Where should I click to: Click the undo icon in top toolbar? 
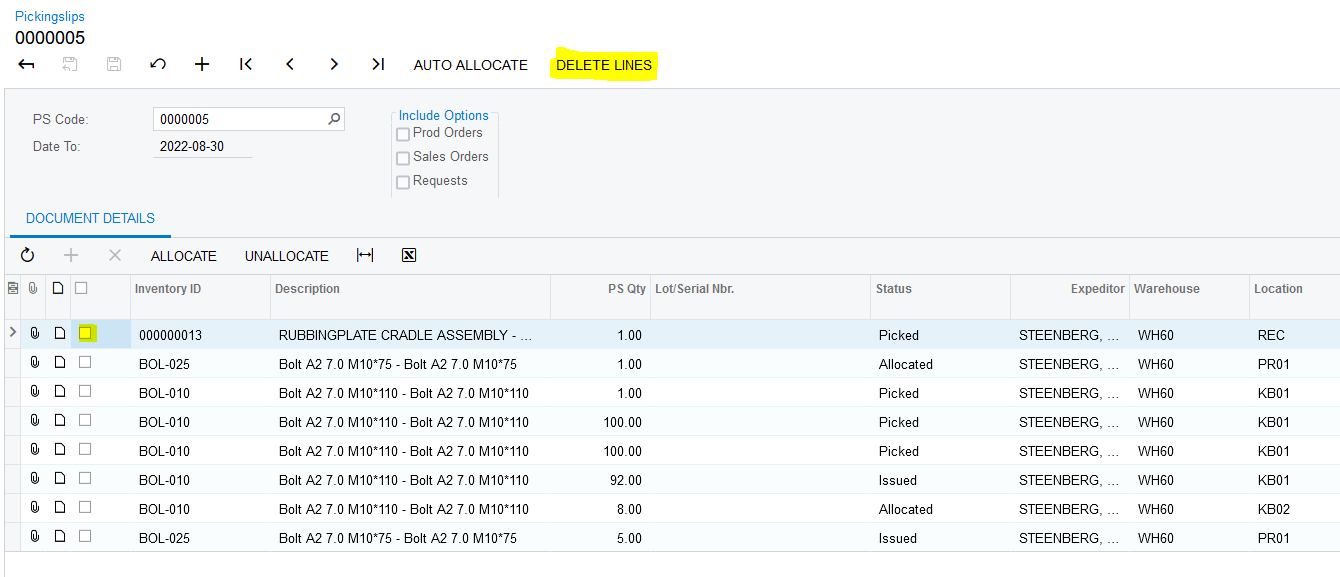point(158,64)
